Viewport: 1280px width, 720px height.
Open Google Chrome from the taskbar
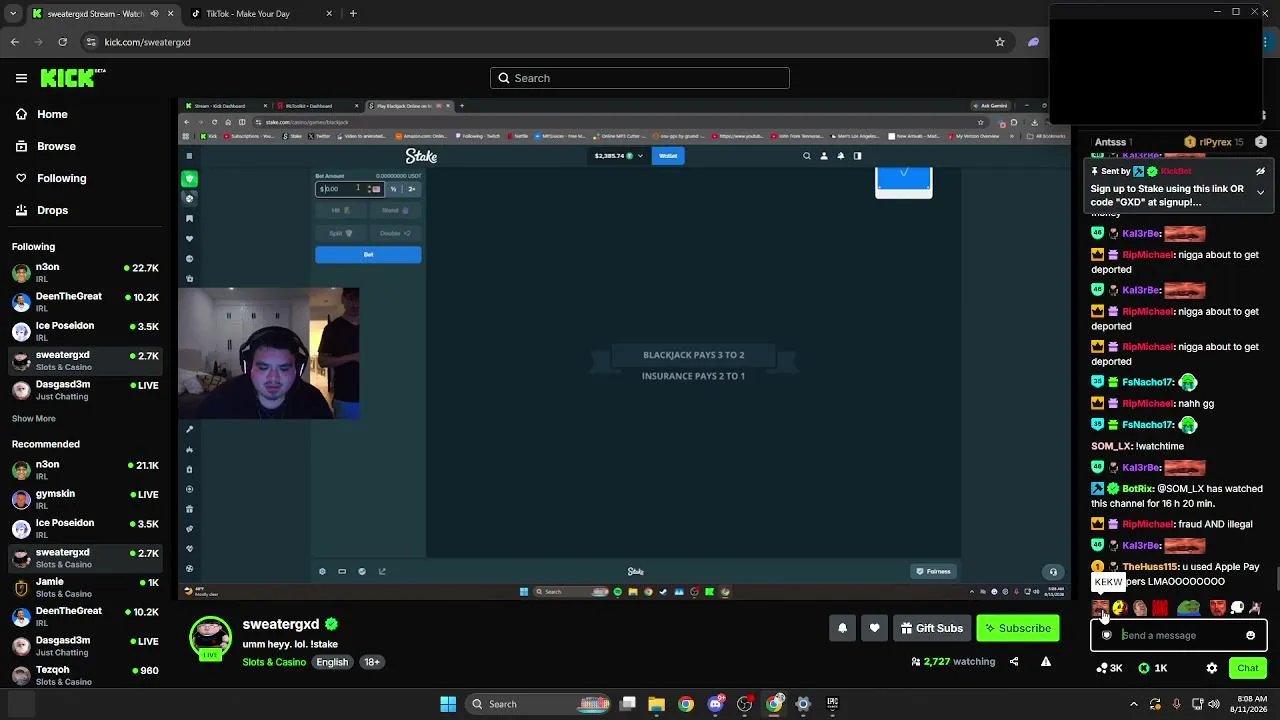685,704
